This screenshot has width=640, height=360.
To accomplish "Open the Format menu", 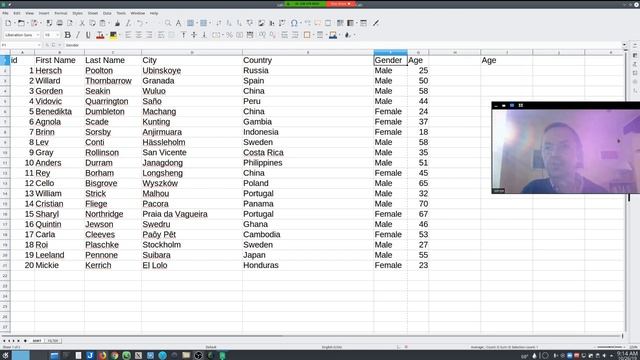I will pyautogui.click(x=61, y=13).
